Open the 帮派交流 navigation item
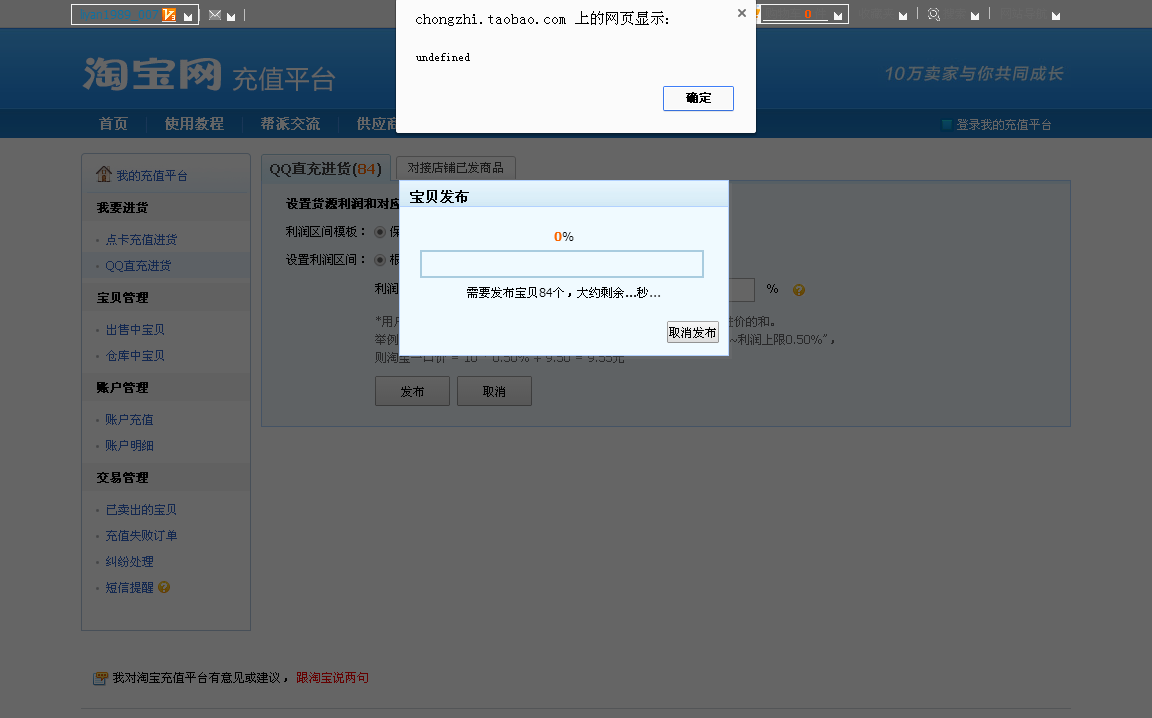1152x718 pixels. (x=290, y=123)
